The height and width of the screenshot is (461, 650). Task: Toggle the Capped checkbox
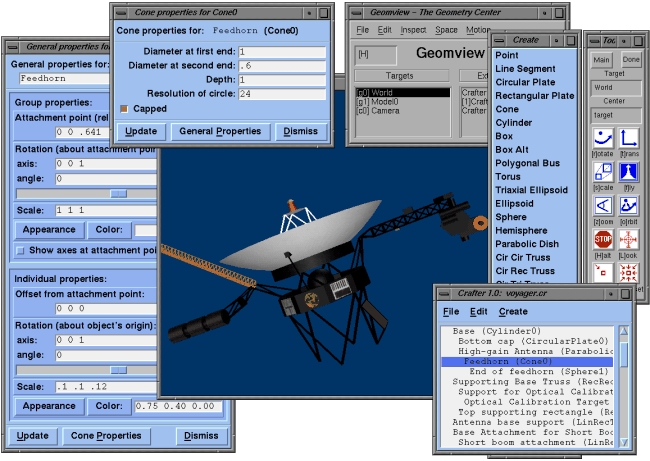[125, 108]
